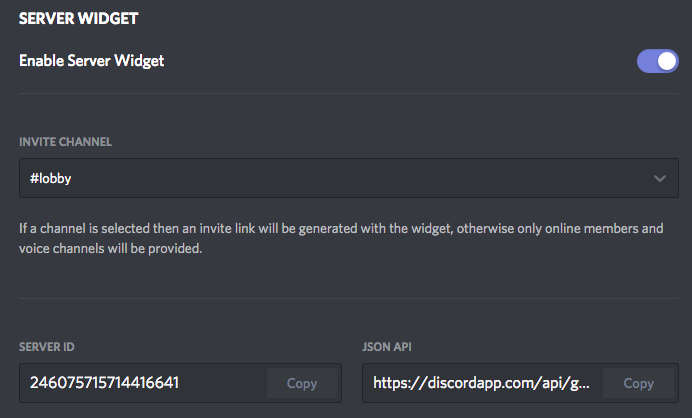The width and height of the screenshot is (692, 418).
Task: Click the server ID number 246075715714416641
Action: click(105, 382)
